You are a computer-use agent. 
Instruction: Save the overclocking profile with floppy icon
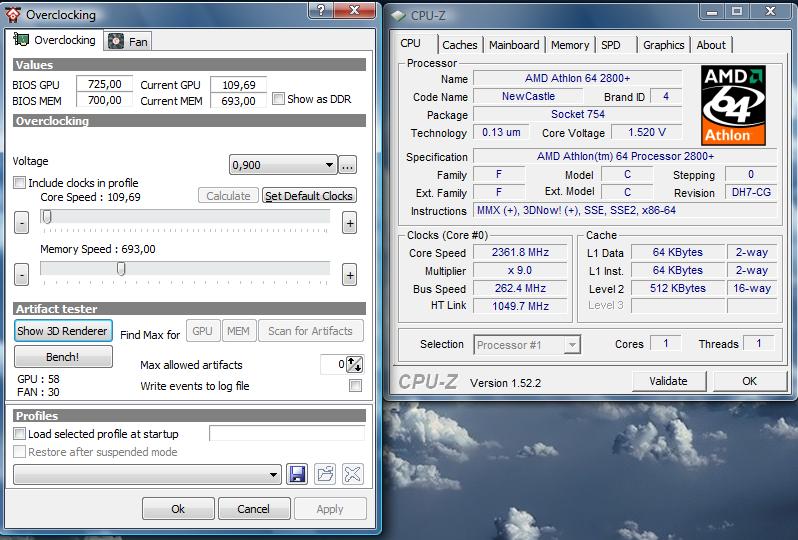[x=297, y=474]
